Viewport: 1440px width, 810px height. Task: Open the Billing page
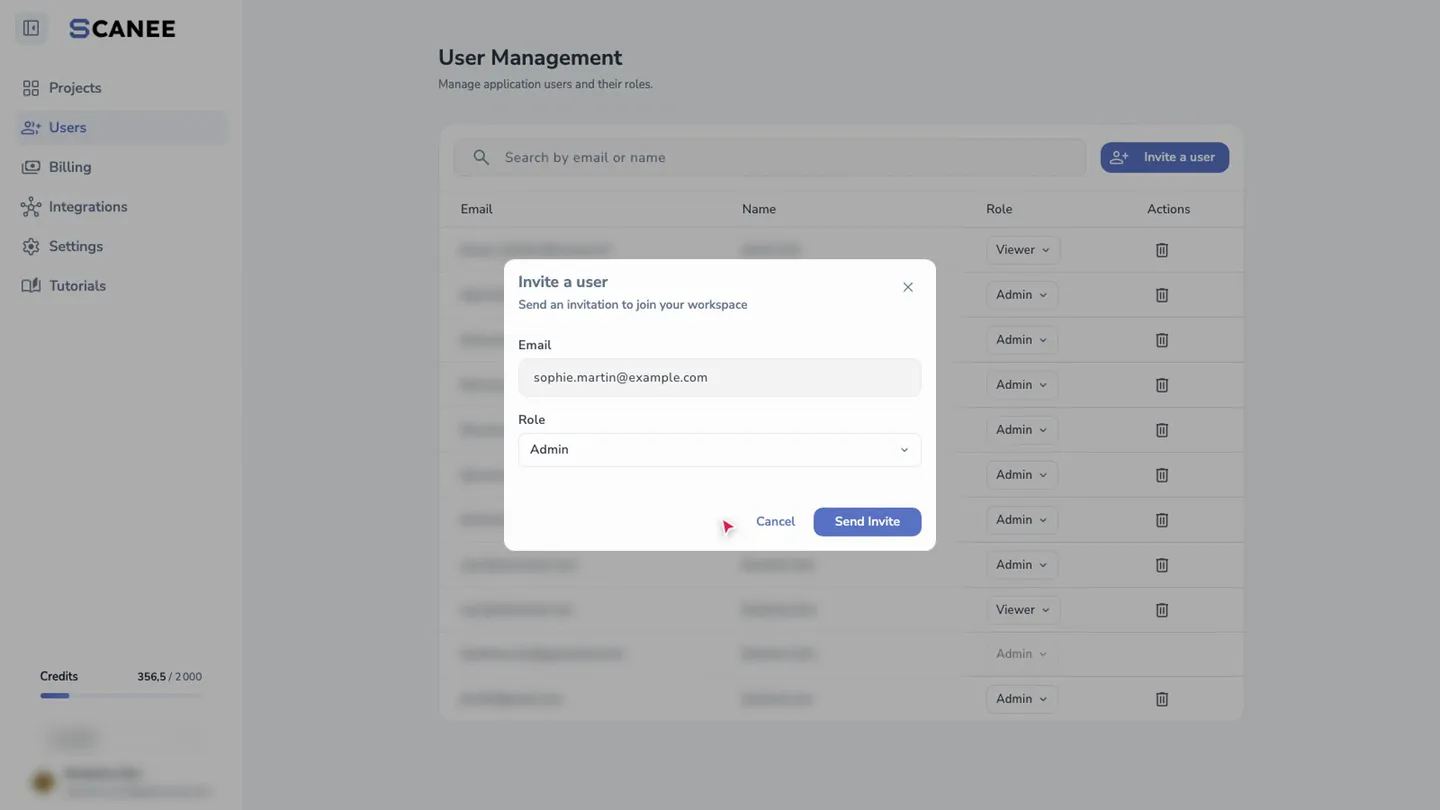122,167
